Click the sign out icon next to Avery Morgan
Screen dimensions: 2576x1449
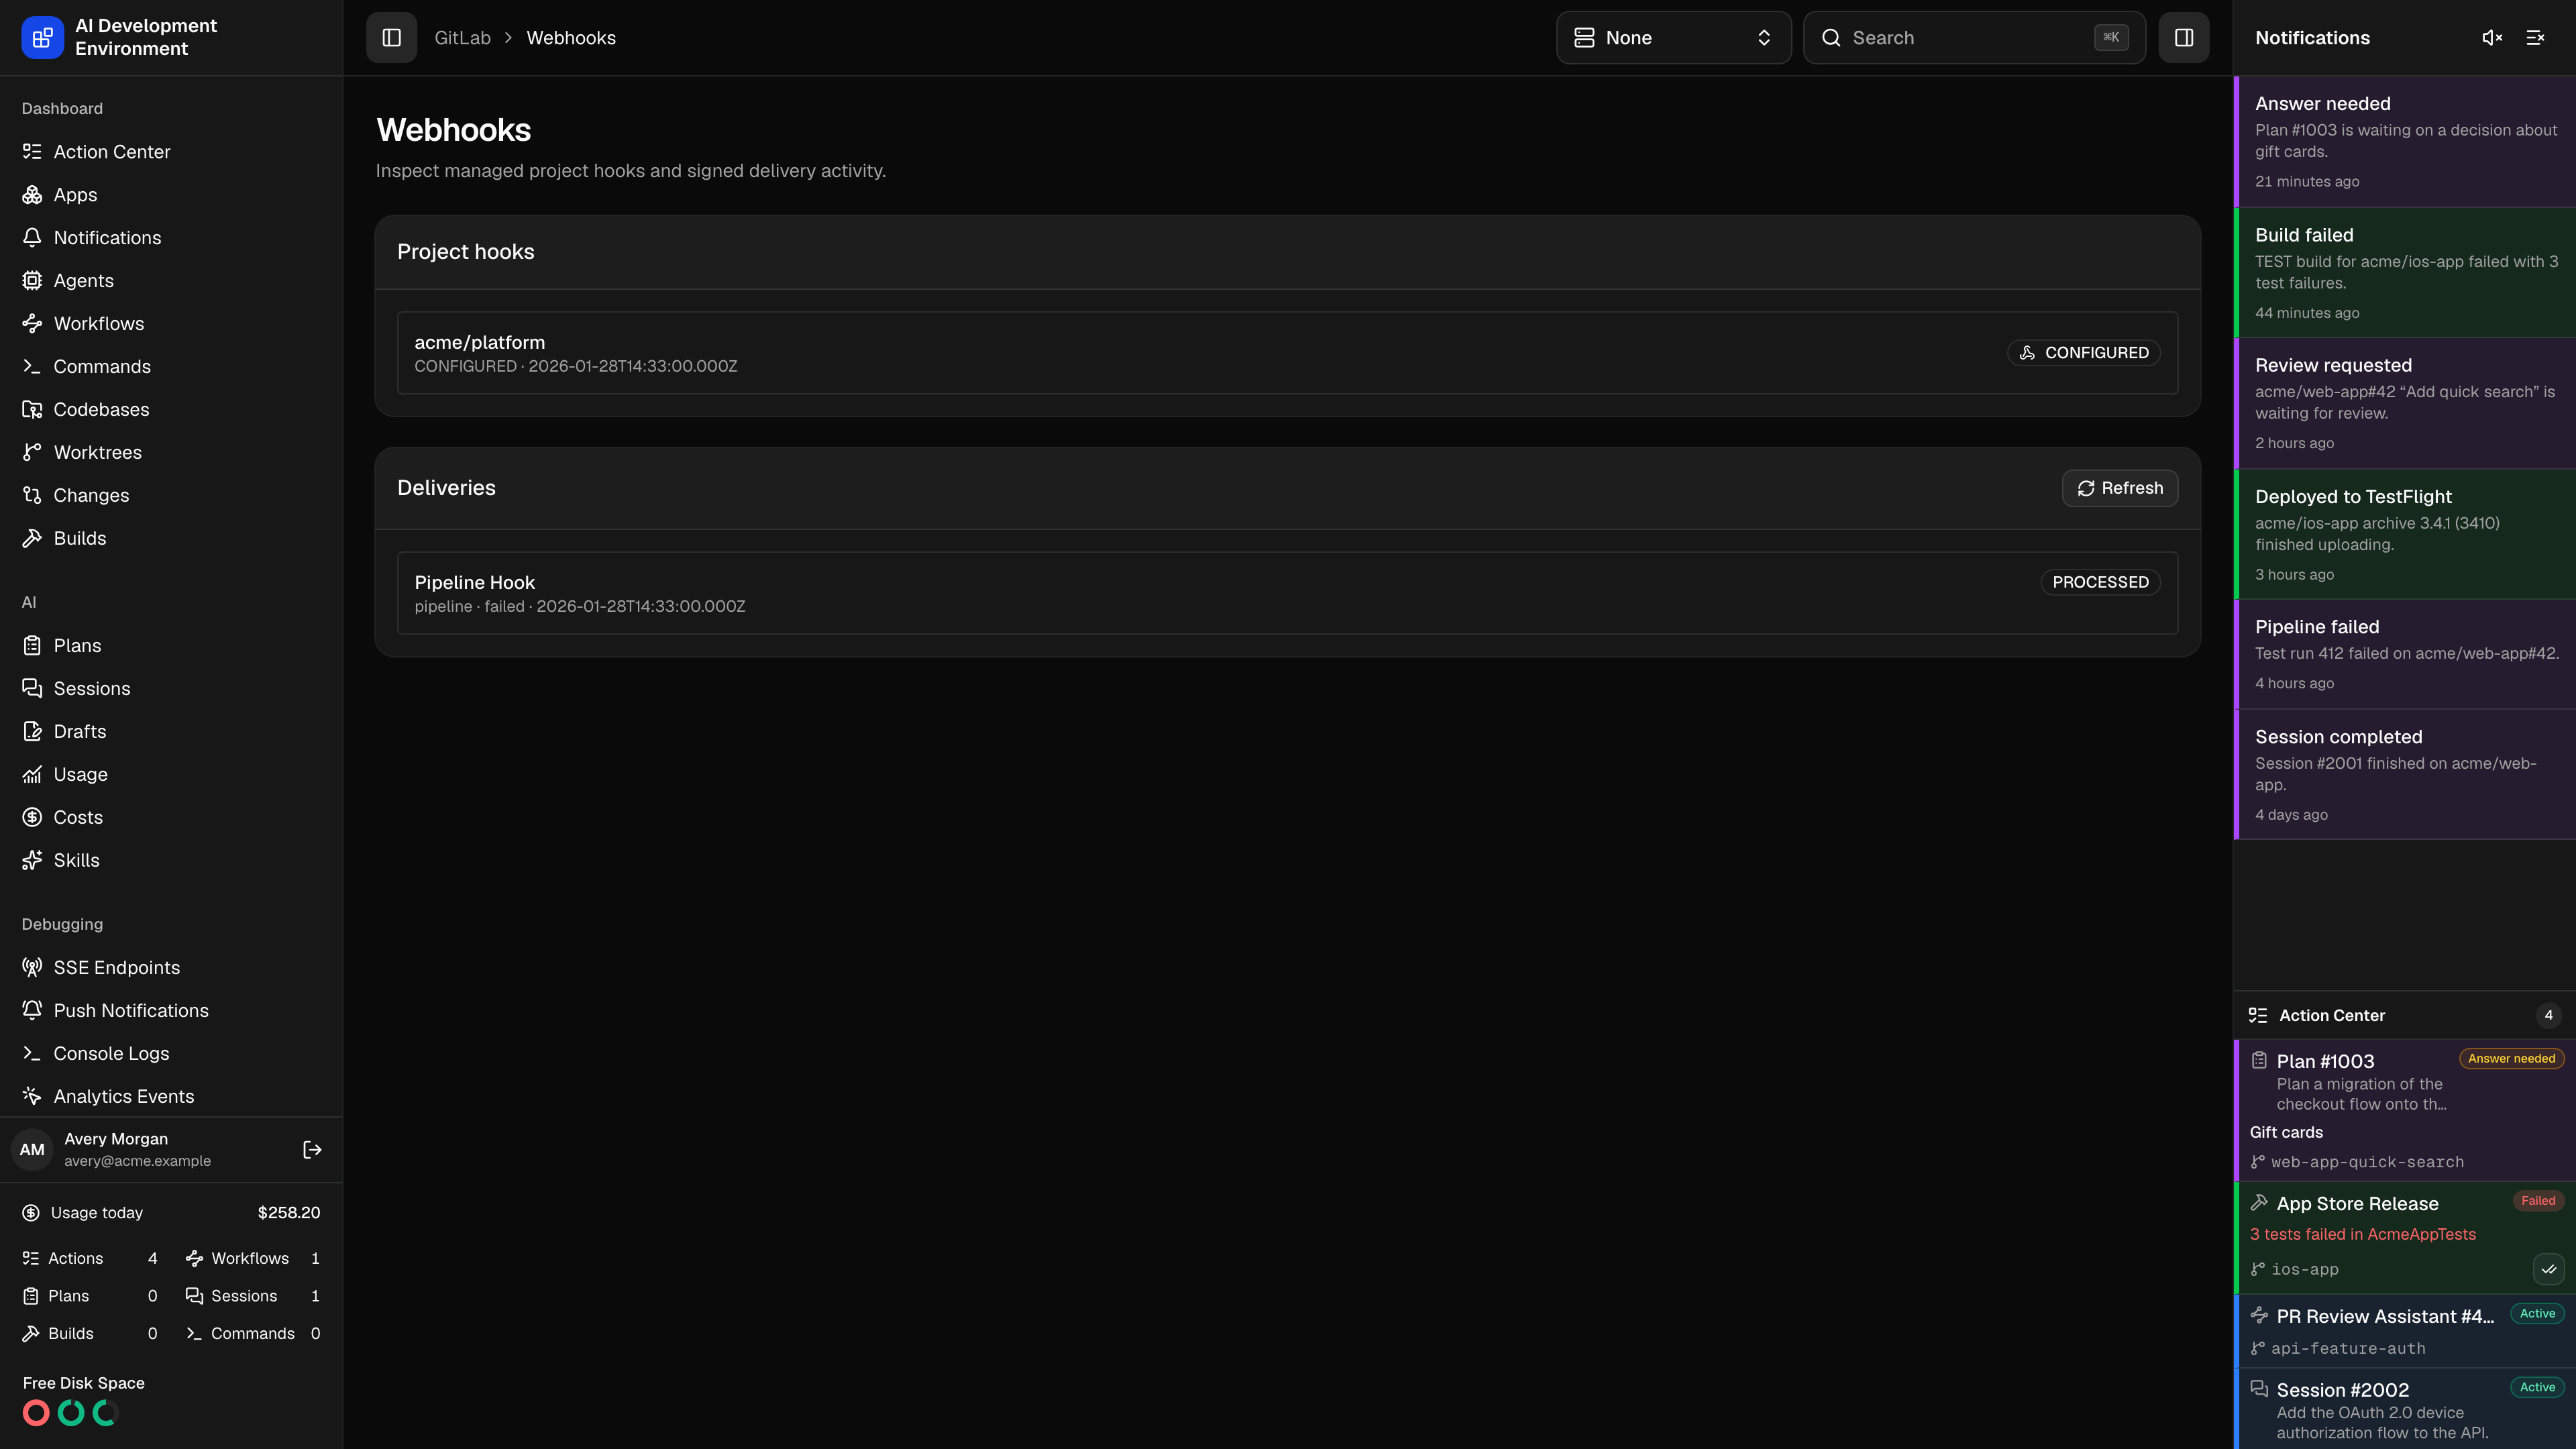click(x=312, y=1150)
